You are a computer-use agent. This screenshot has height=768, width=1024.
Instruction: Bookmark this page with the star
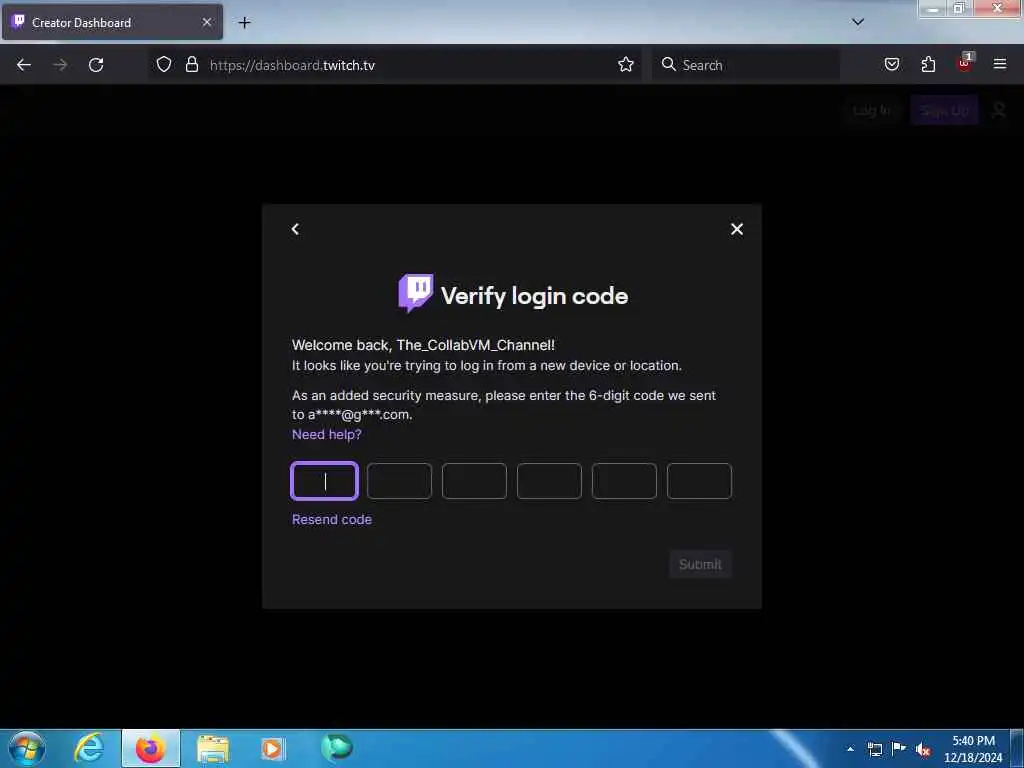tap(626, 65)
